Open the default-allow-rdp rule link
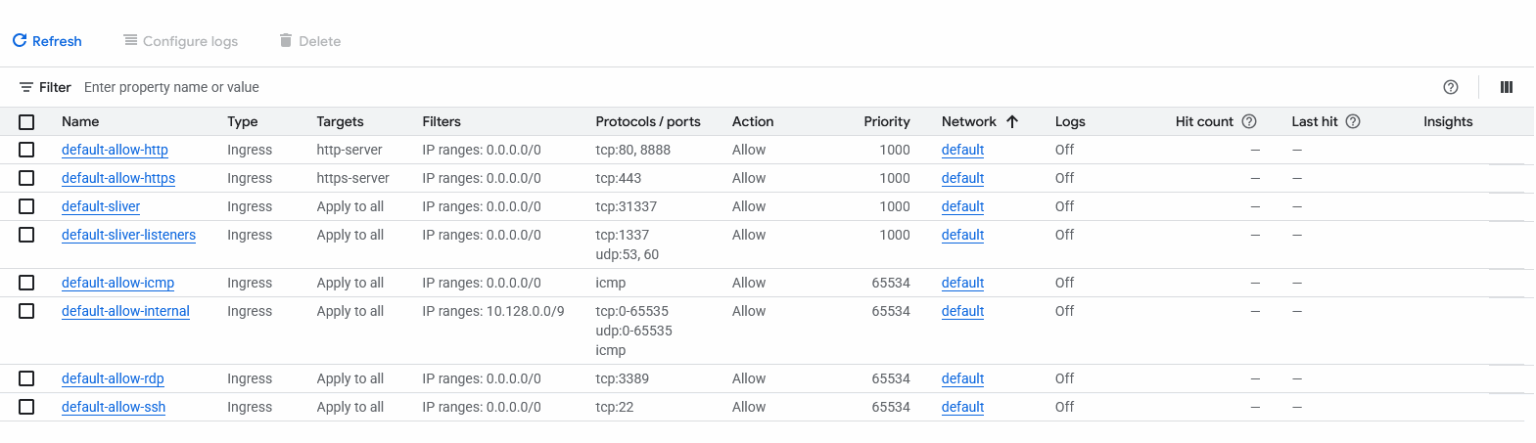1536x443 pixels. click(113, 379)
